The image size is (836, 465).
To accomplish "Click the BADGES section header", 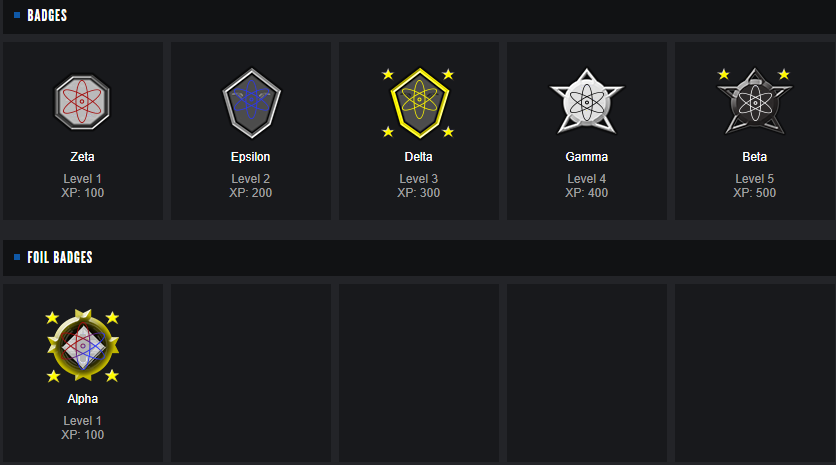I will pyautogui.click(x=47, y=15).
